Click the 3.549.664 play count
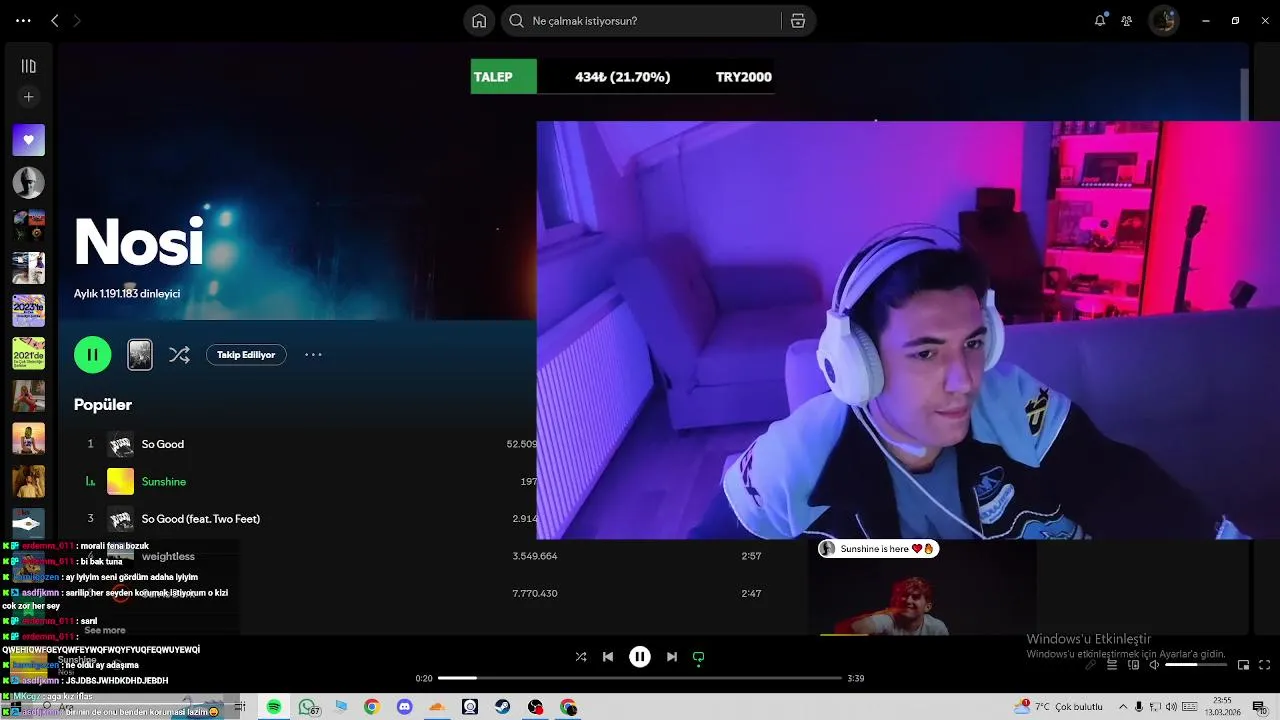This screenshot has height=720, width=1280. pyautogui.click(x=535, y=556)
